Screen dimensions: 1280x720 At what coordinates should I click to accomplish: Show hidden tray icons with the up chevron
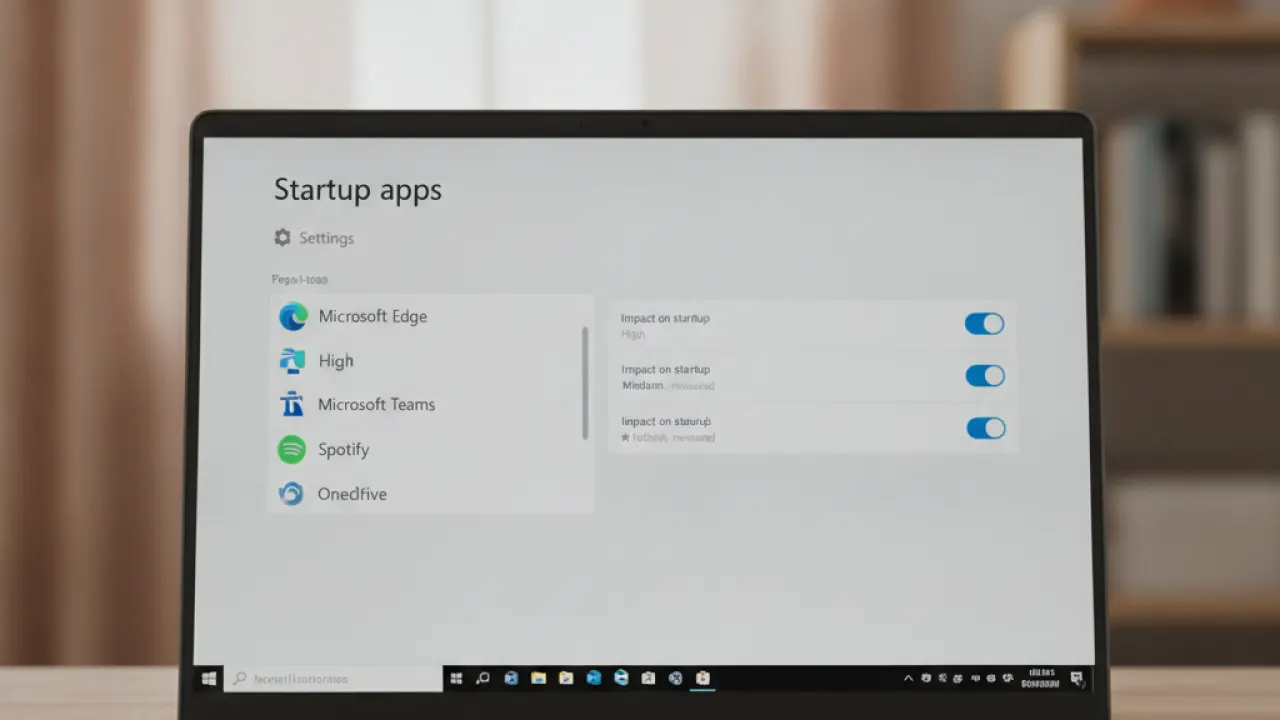(x=908, y=678)
